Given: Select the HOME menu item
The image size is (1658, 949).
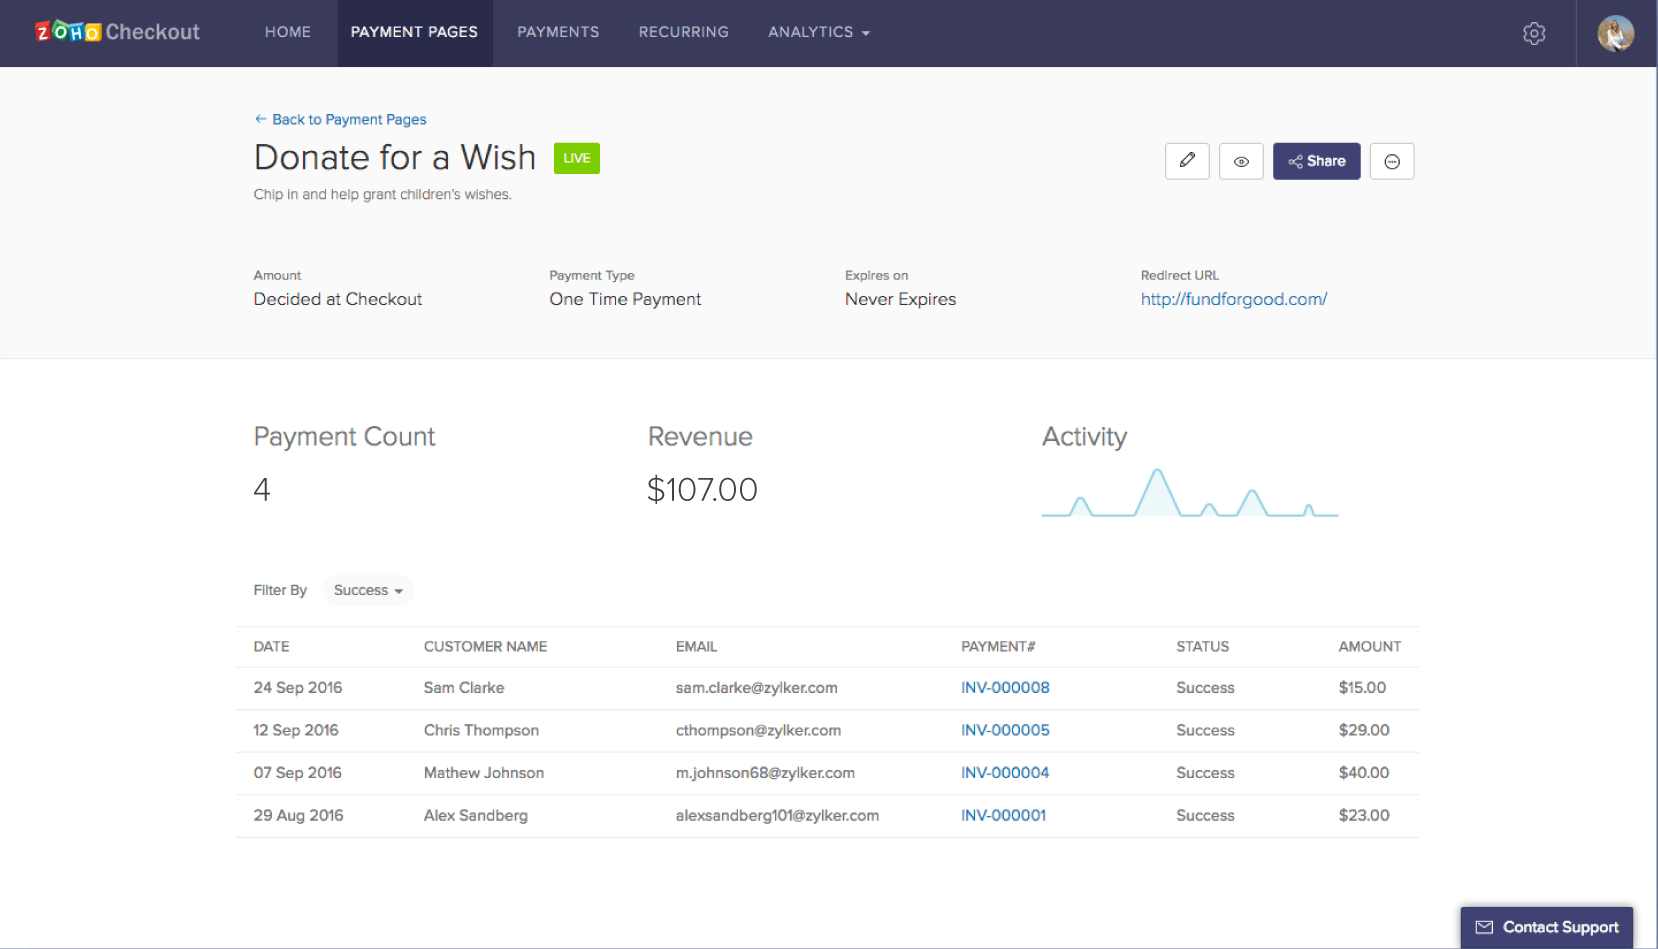Looking at the screenshot, I should [287, 32].
